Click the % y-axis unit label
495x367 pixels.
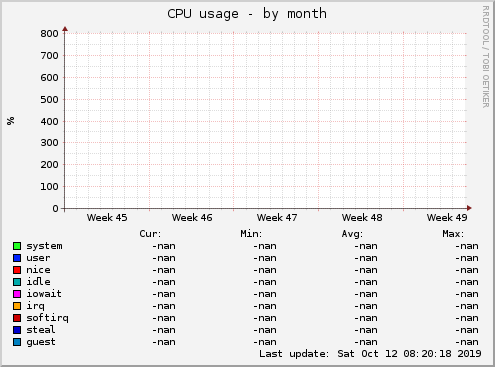coord(11,121)
